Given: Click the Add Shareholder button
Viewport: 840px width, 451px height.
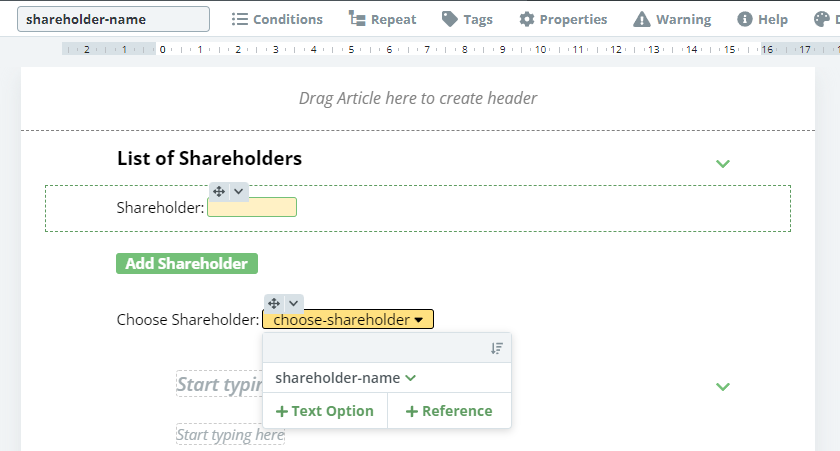Looking at the screenshot, I should tap(187, 264).
